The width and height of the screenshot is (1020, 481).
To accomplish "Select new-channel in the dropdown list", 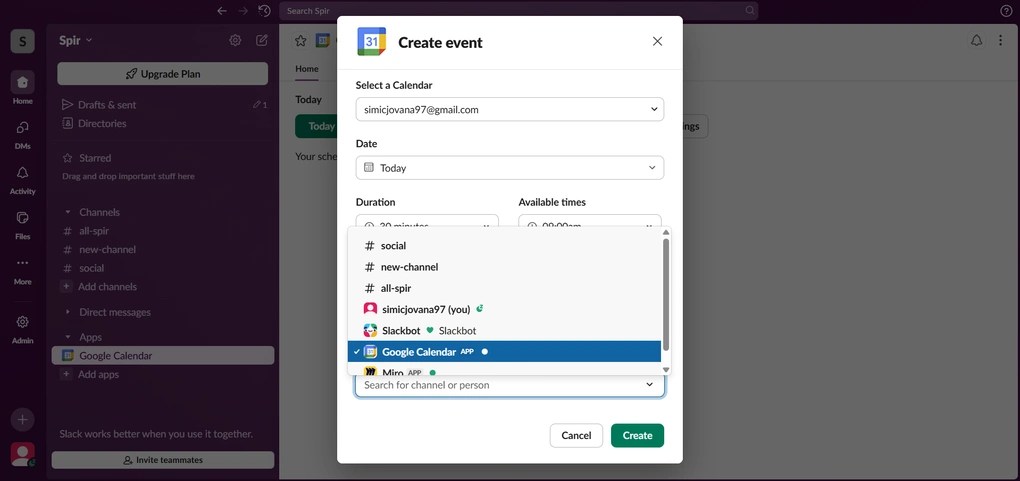I will click(x=504, y=267).
